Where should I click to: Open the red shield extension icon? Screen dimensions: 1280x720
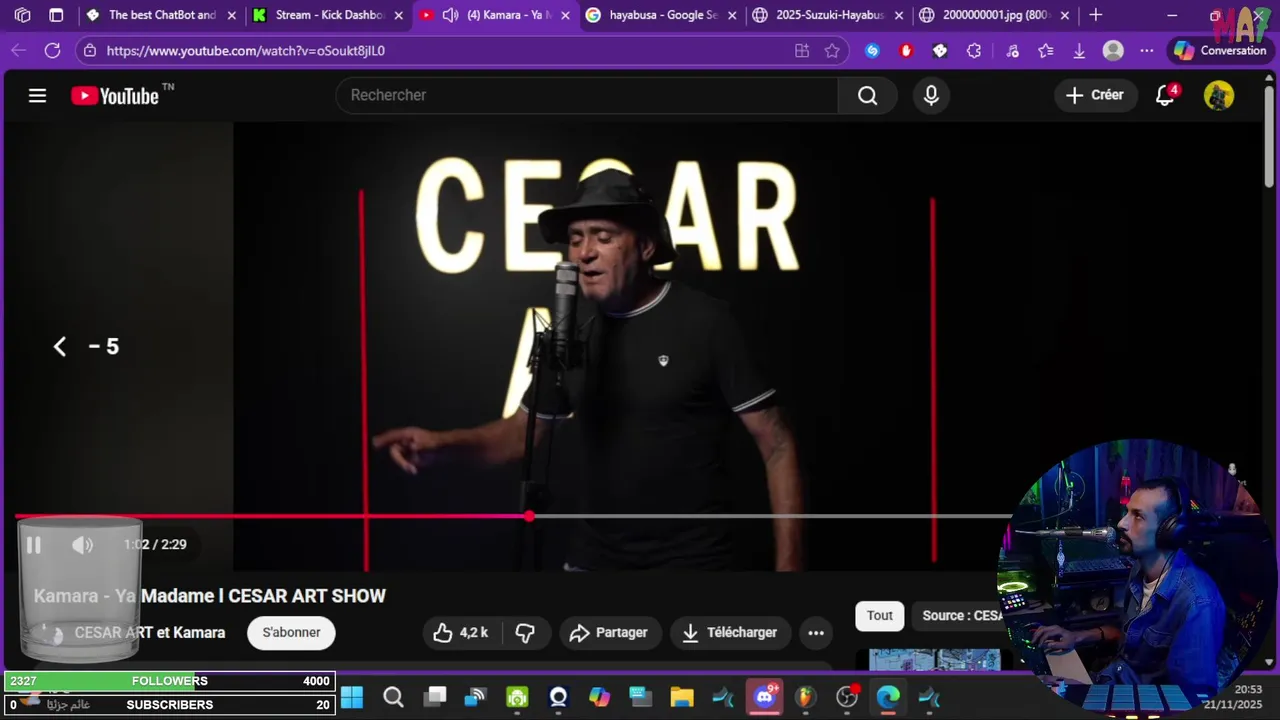[x=906, y=50]
